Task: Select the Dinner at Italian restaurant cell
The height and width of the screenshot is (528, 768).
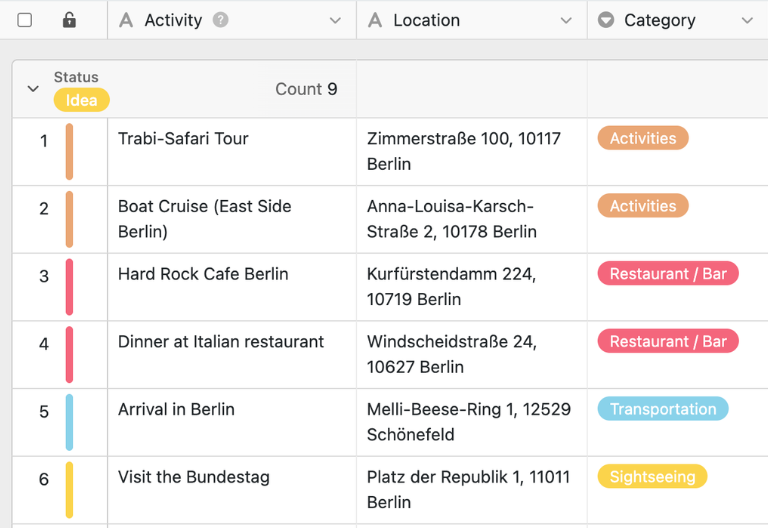Action: click(x=232, y=355)
